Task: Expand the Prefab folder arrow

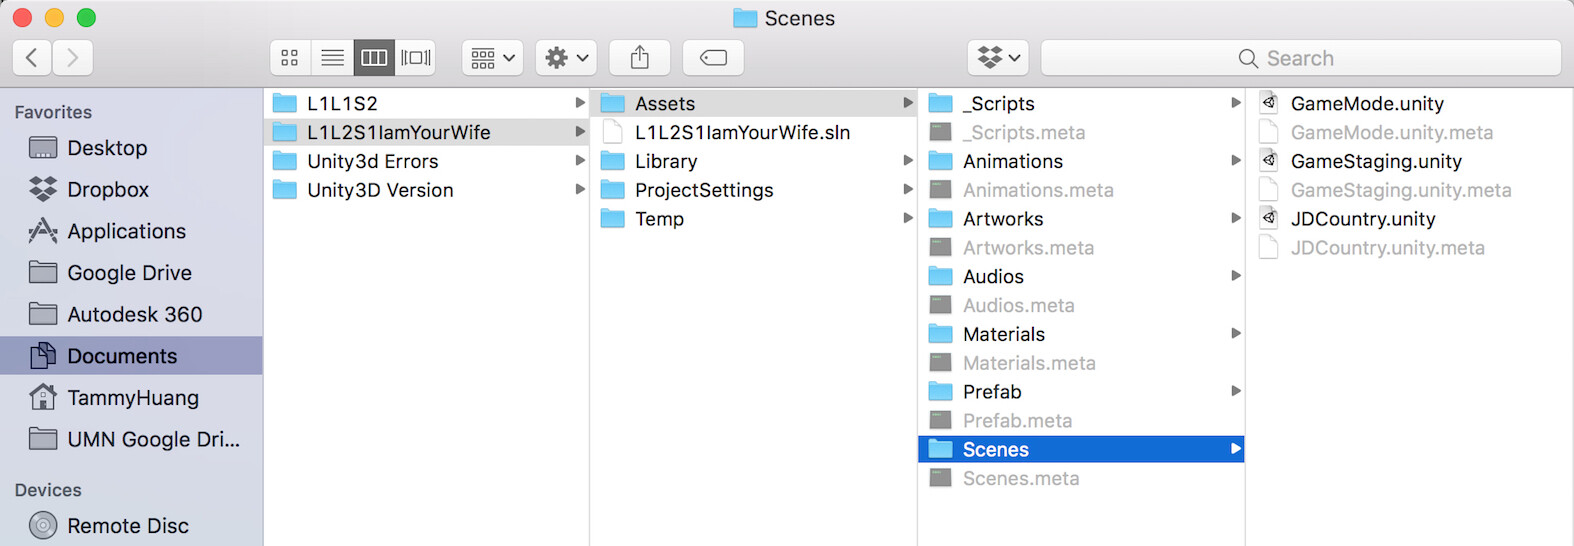Action: (1236, 392)
